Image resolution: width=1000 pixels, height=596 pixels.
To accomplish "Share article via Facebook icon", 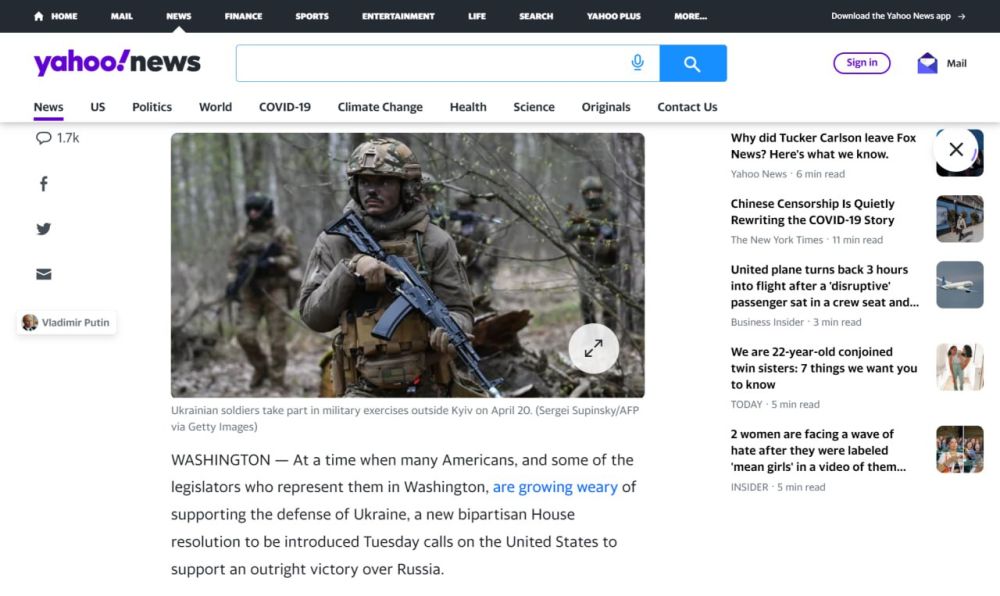I will (x=44, y=184).
